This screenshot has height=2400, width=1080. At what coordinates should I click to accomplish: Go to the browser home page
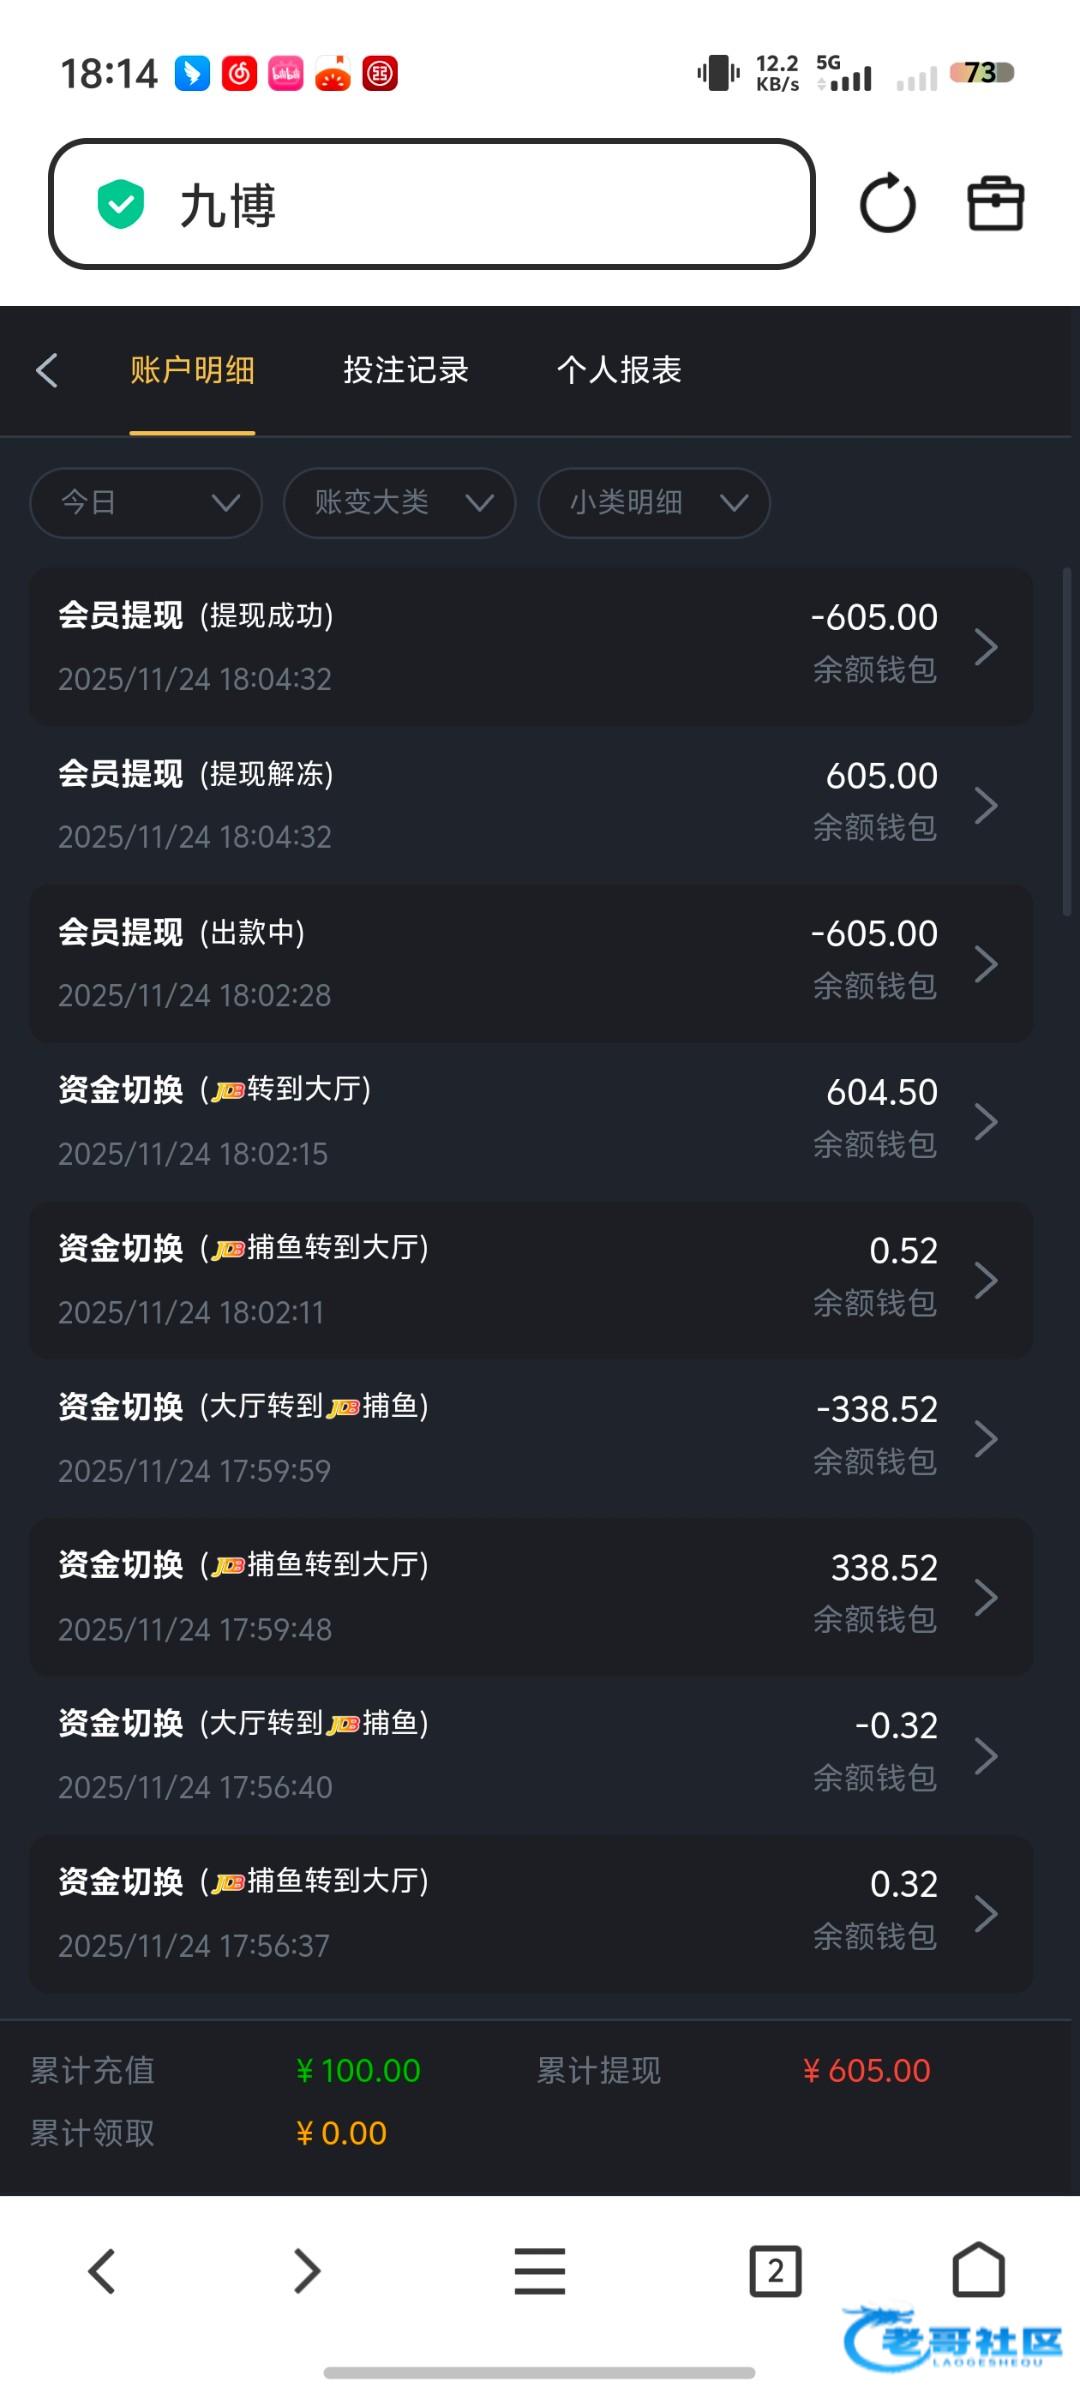[x=978, y=2269]
